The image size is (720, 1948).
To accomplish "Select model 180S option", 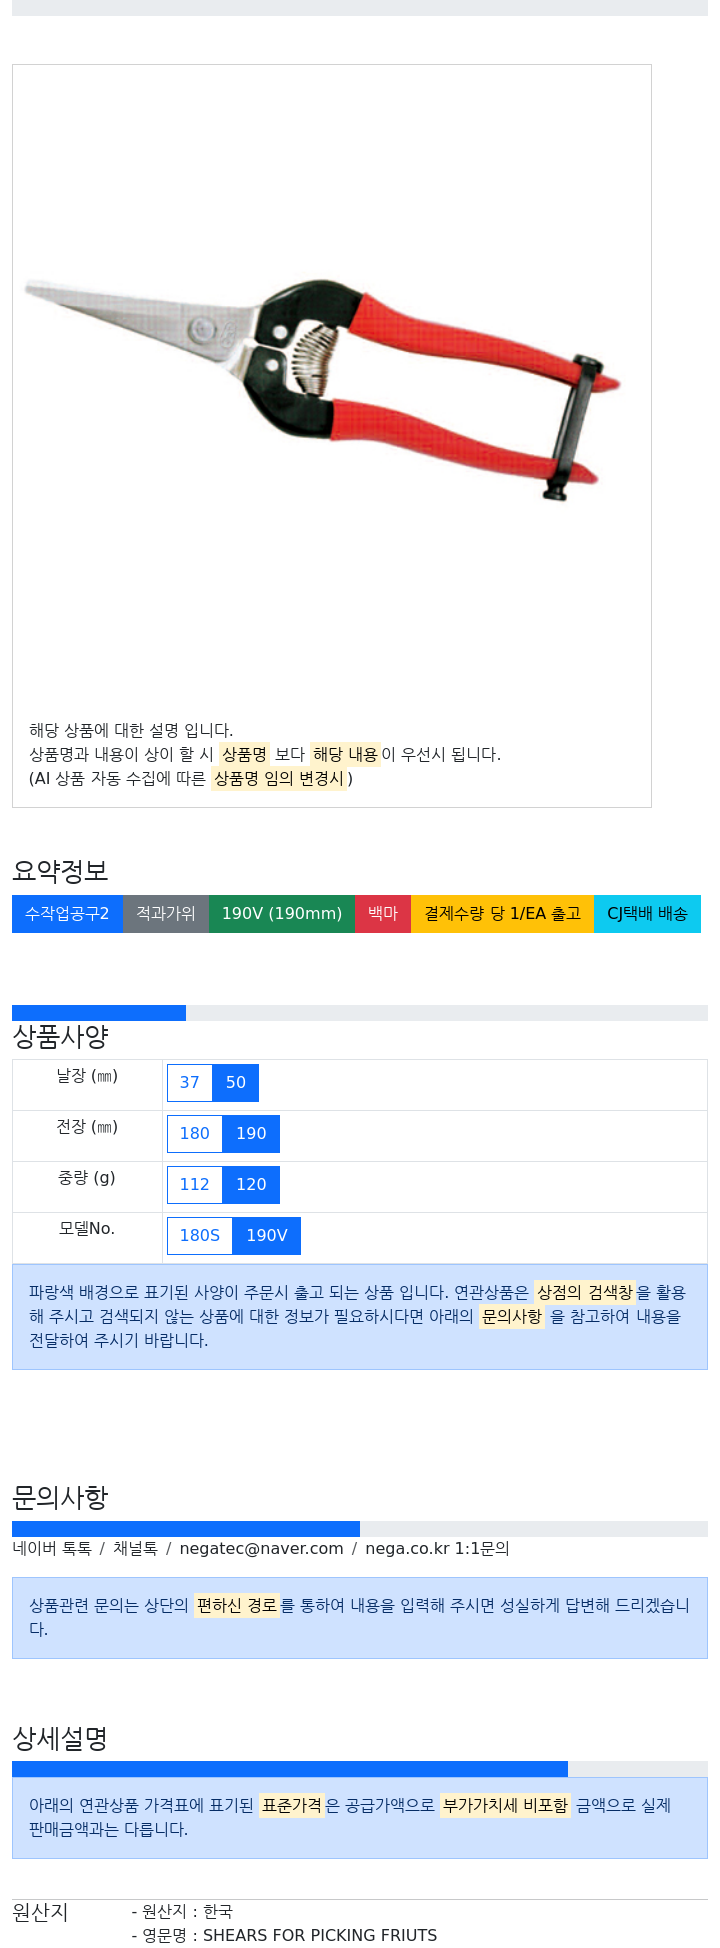I will click(200, 1236).
